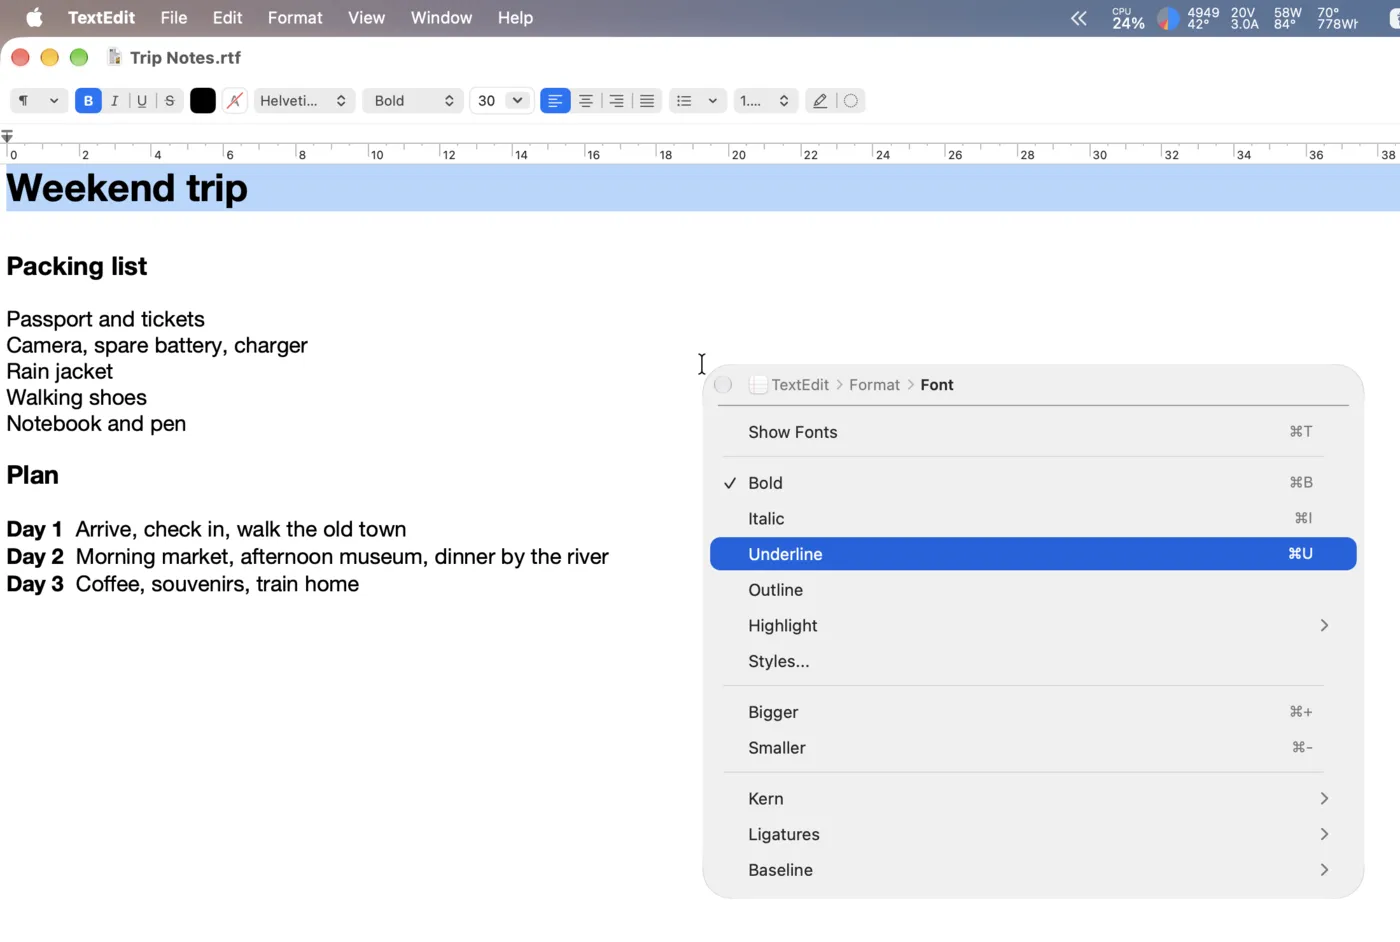Open the View menu
The image size is (1400, 942).
point(366,18)
